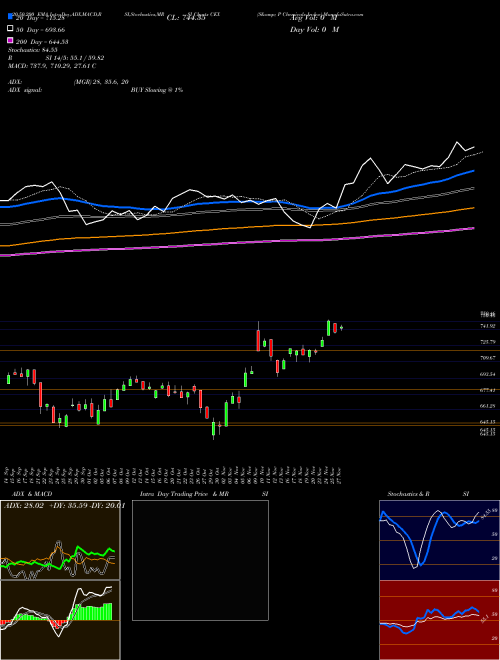The height and width of the screenshot is (660, 500).
Task: Open the empty intraday price panel
Action: [x=200, y=560]
